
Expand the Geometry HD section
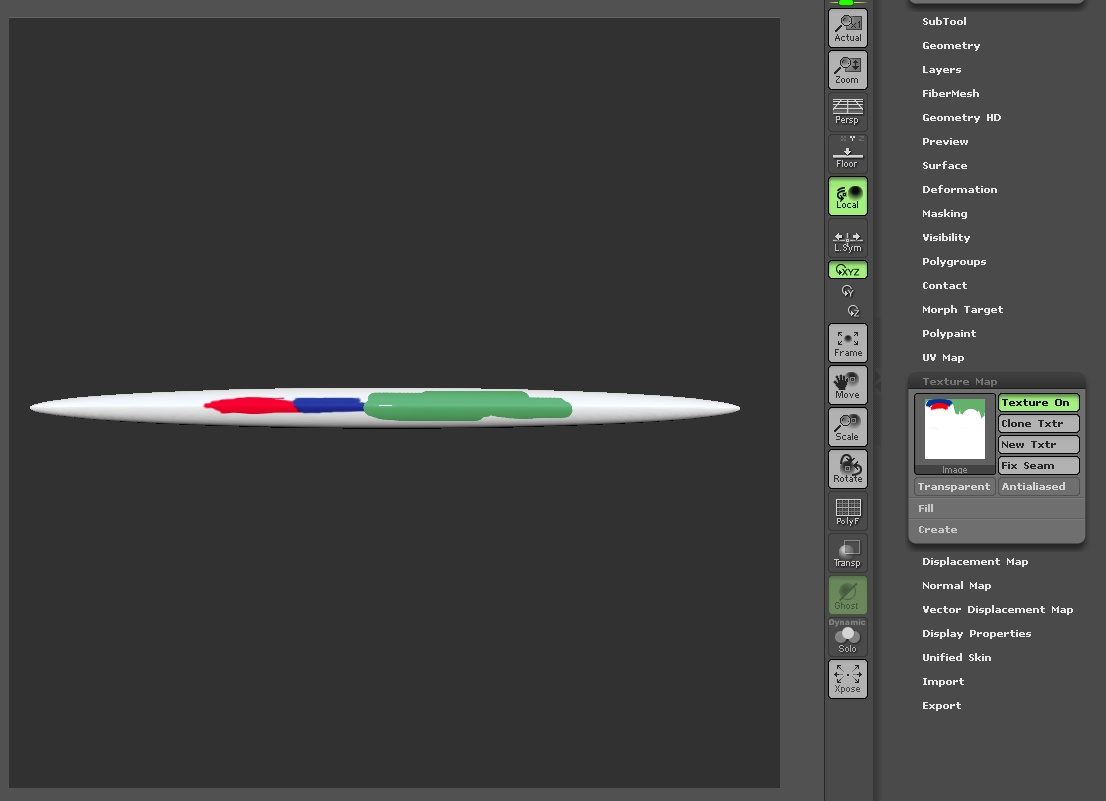click(961, 117)
